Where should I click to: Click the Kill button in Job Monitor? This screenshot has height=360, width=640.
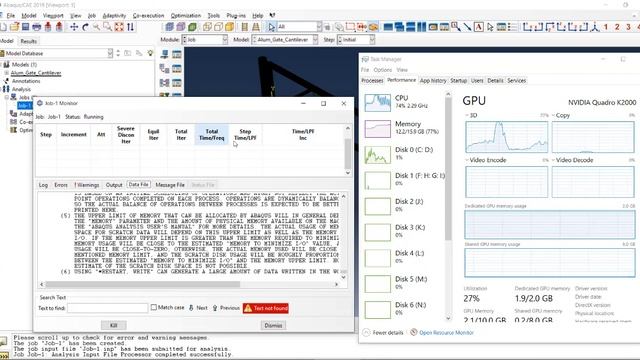pos(113,325)
